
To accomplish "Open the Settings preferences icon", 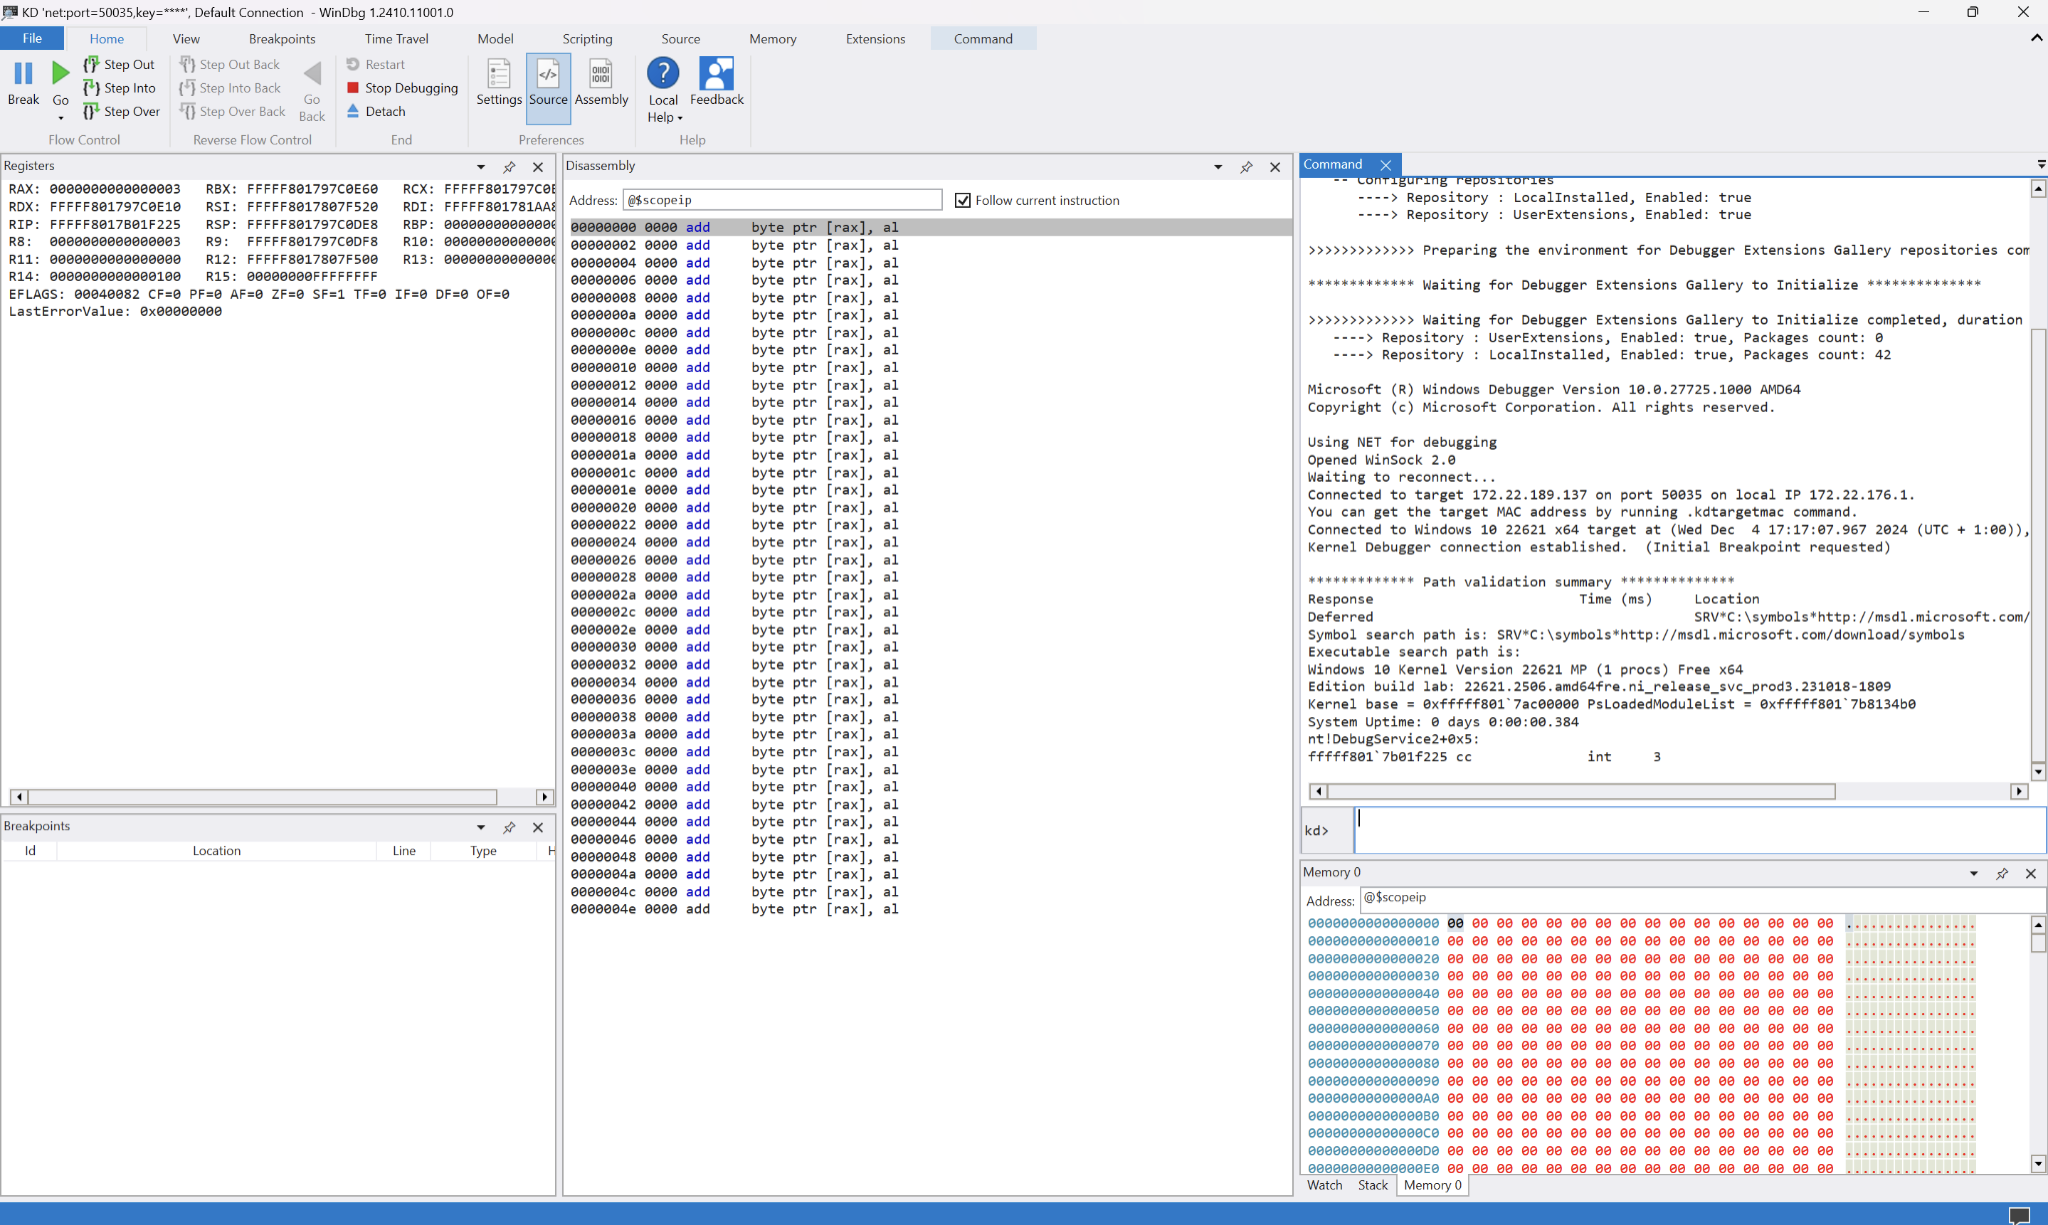I will point(498,74).
